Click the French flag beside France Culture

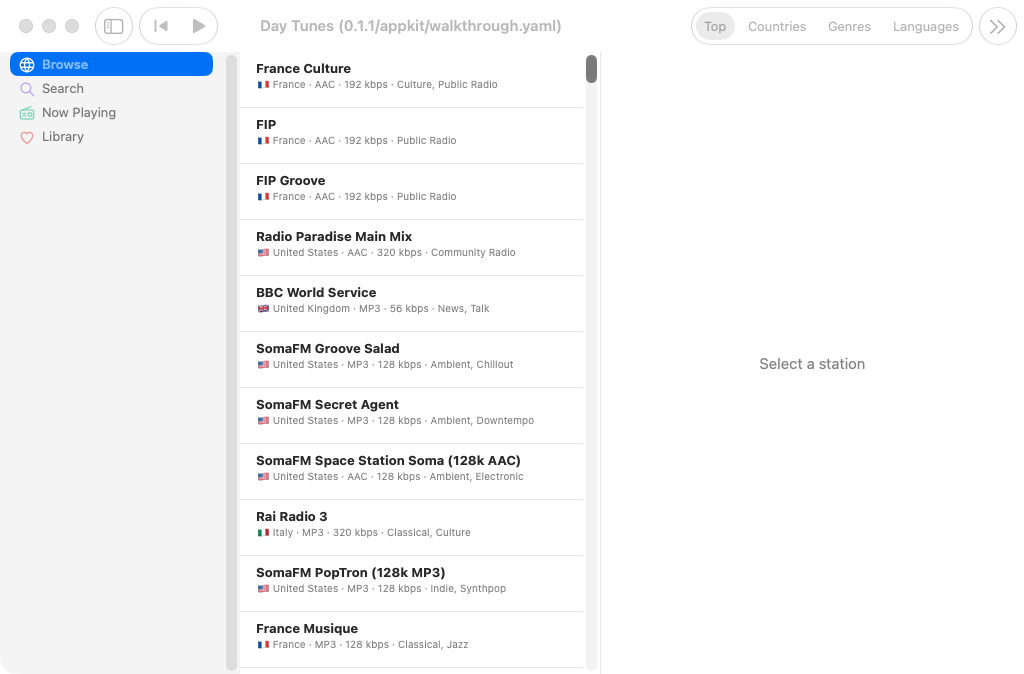click(263, 85)
